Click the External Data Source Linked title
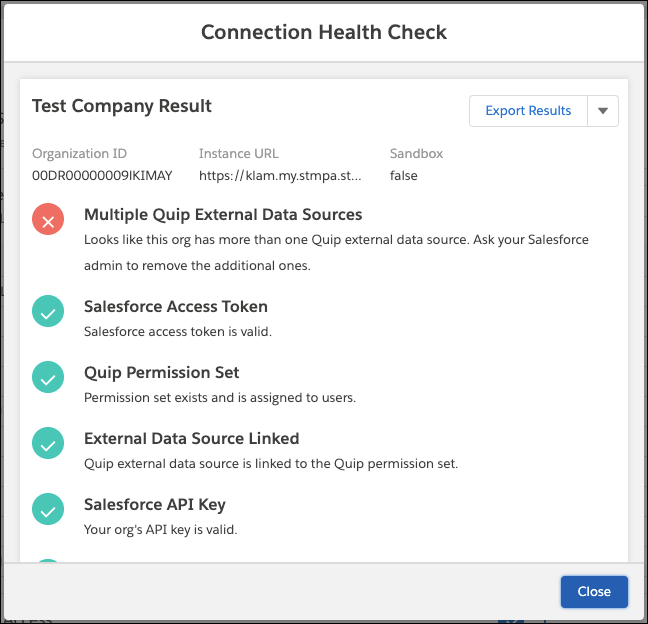This screenshot has width=648, height=624. [191, 438]
